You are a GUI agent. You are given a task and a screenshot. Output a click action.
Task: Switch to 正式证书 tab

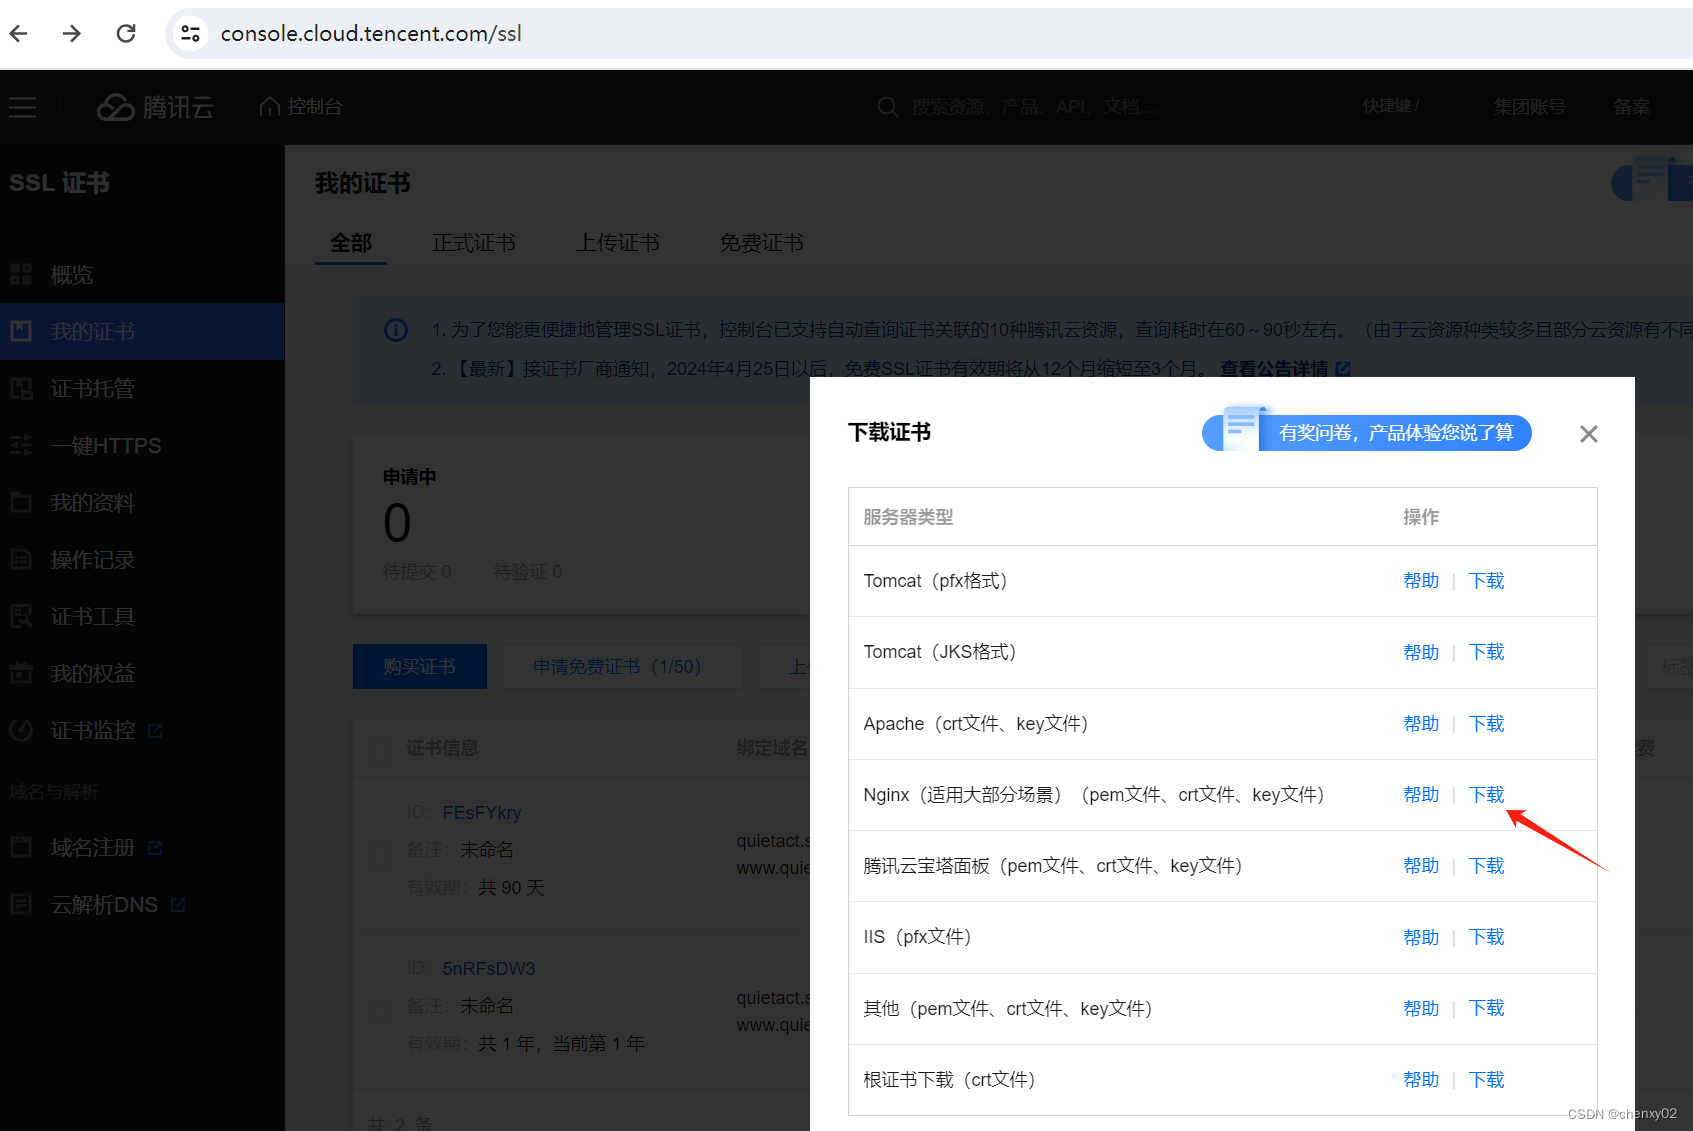[474, 243]
